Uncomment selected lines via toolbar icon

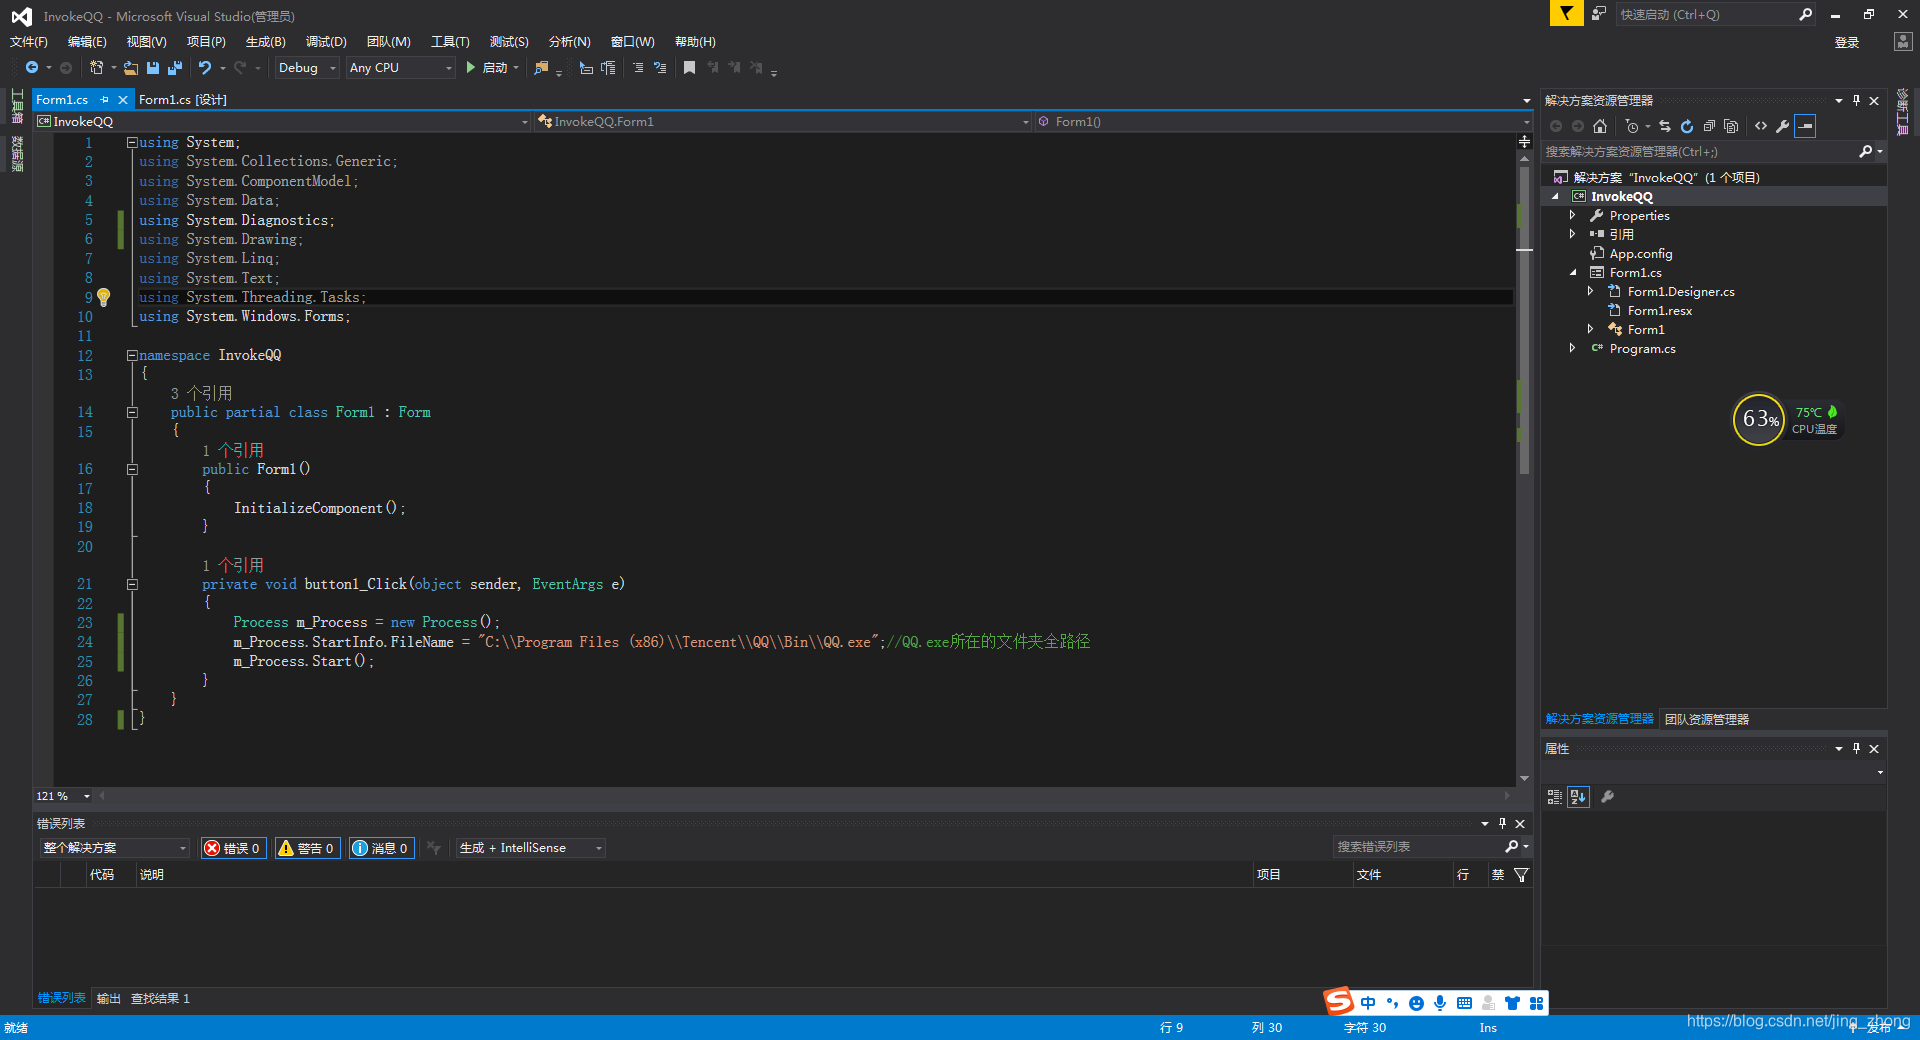pos(660,68)
